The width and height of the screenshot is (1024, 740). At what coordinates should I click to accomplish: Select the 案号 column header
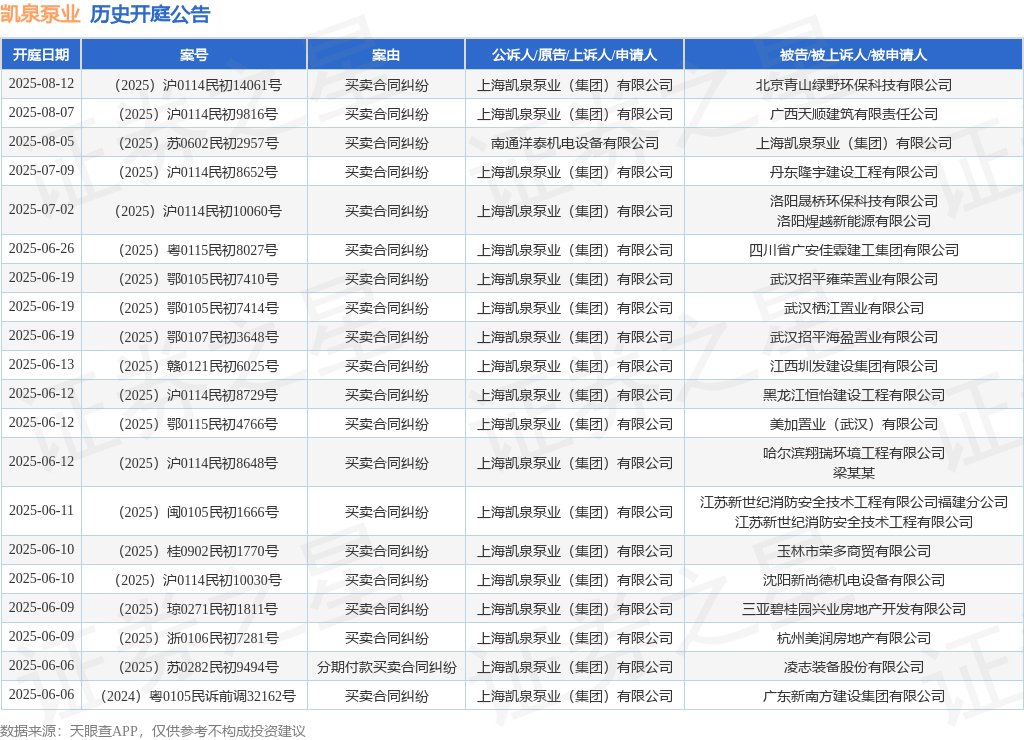(x=194, y=55)
